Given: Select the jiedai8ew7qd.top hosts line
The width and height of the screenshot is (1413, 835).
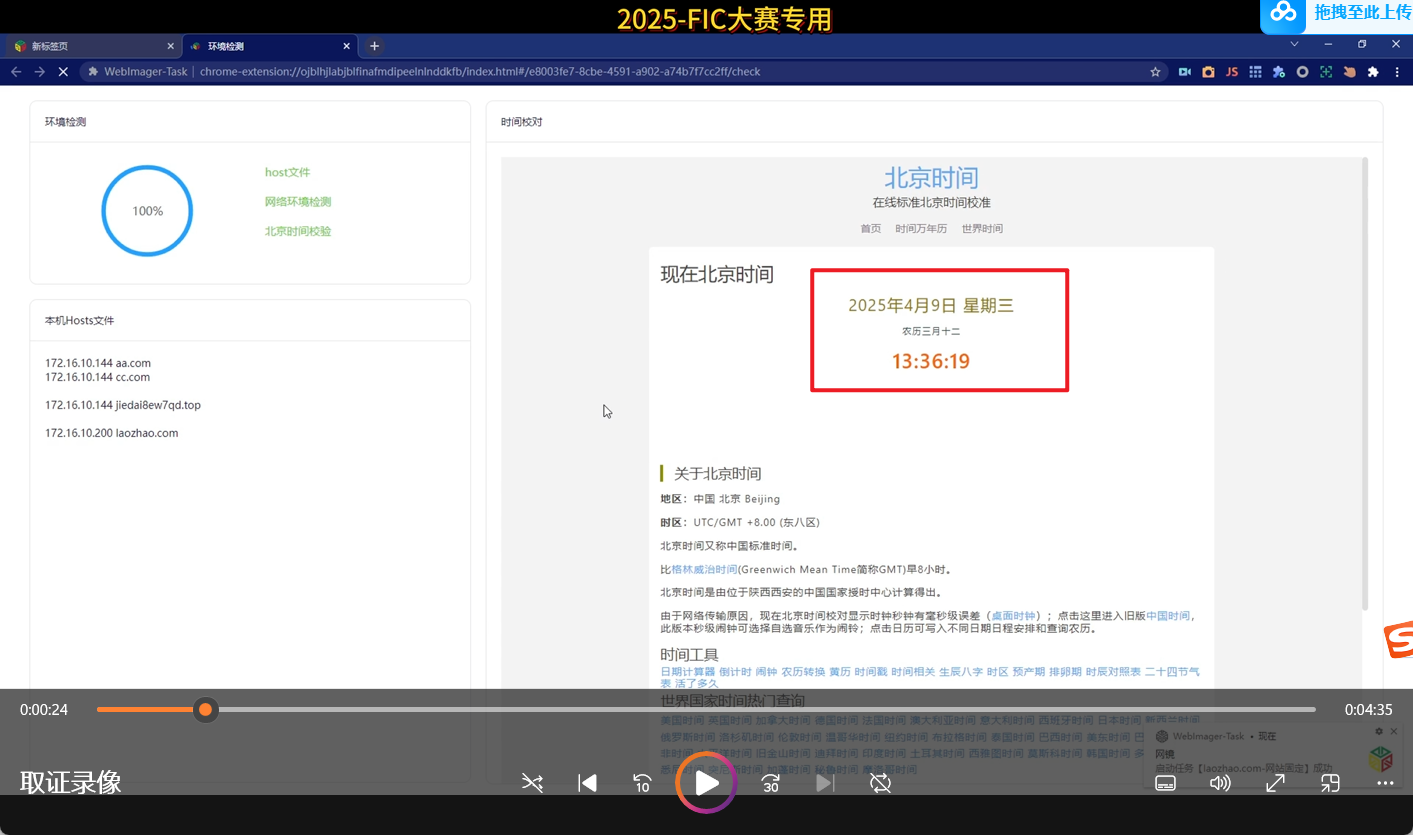Looking at the screenshot, I should point(123,405).
